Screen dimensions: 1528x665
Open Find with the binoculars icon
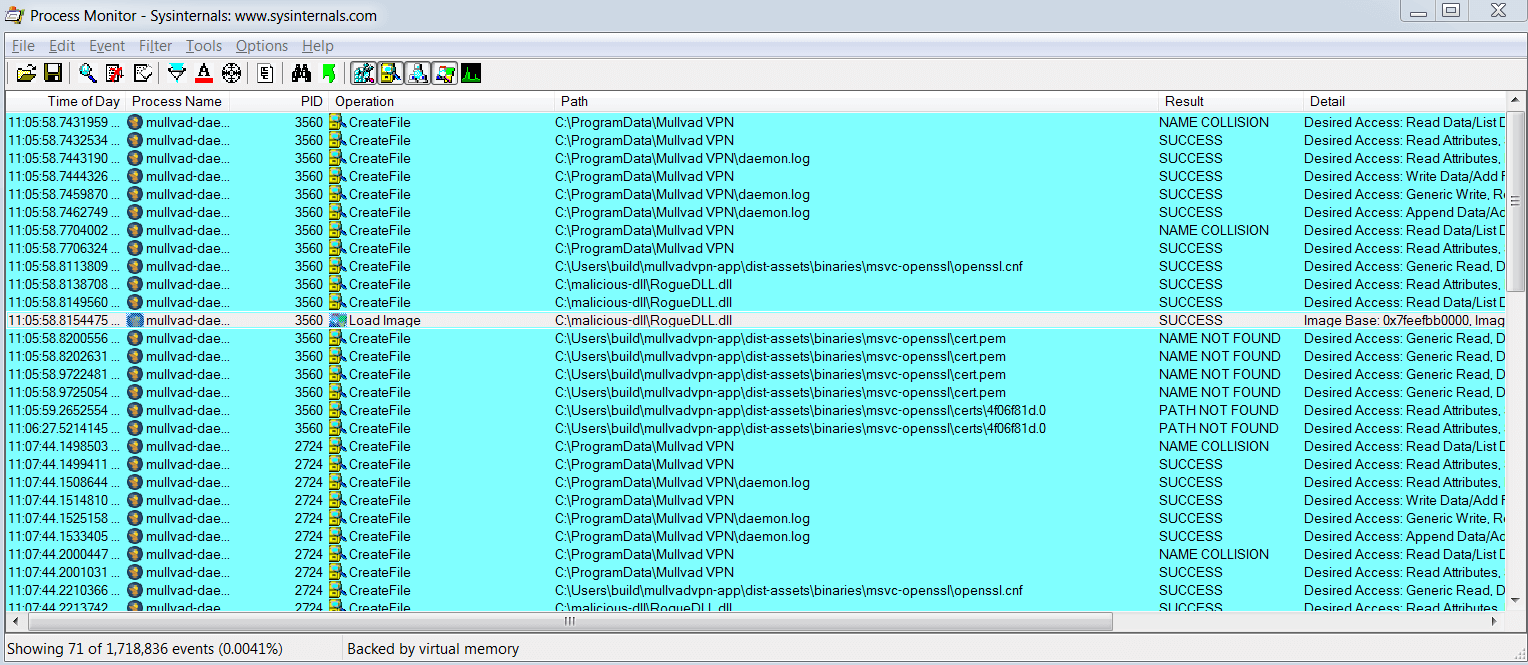(x=301, y=73)
